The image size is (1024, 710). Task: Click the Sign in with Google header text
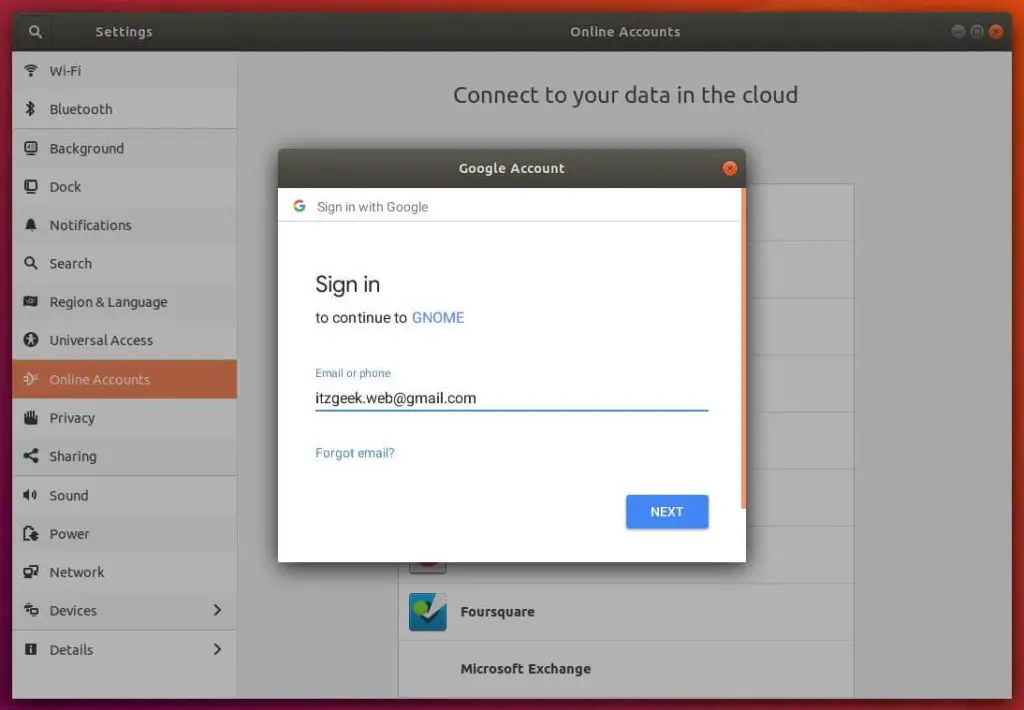372,206
